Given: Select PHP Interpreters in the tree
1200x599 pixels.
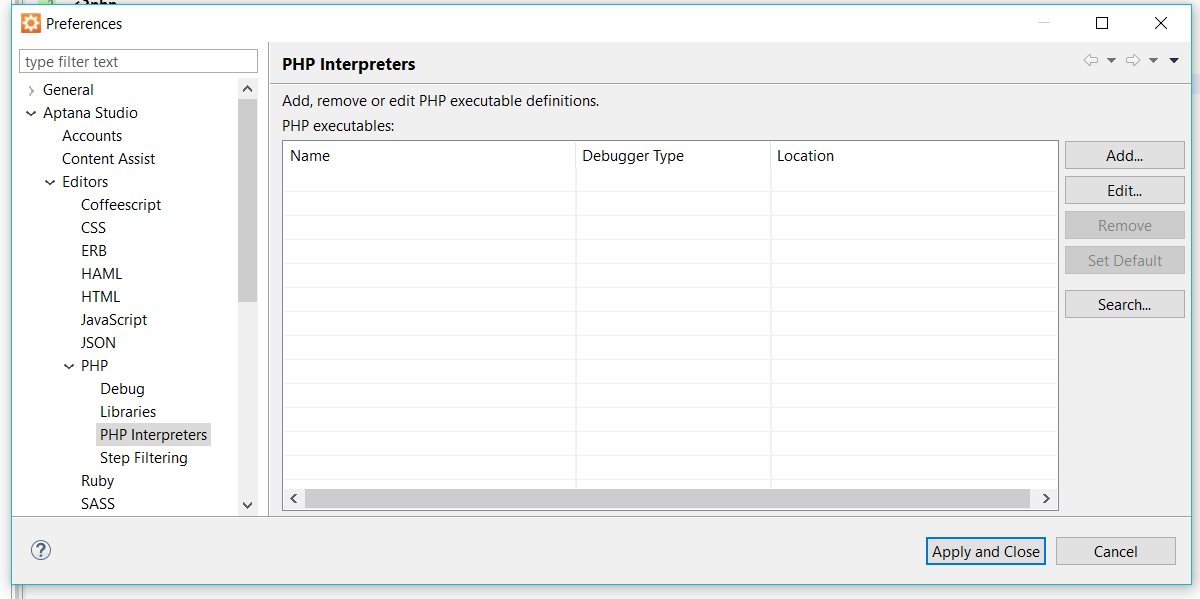Looking at the screenshot, I should click(x=154, y=435).
